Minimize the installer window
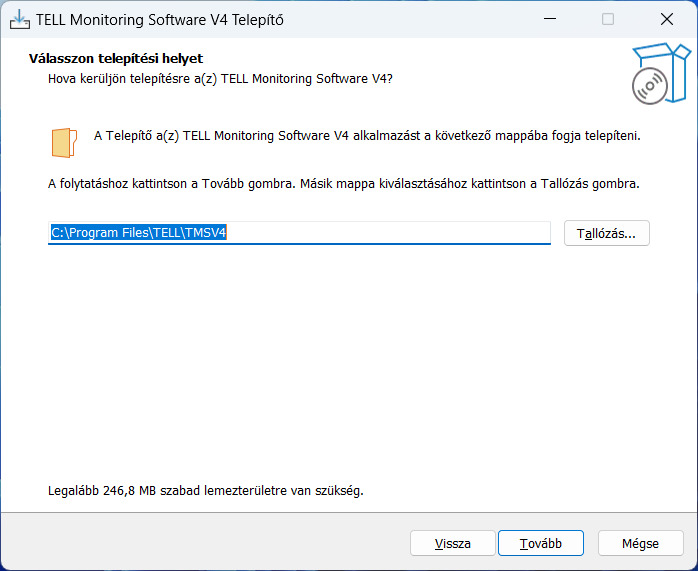 click(550, 19)
